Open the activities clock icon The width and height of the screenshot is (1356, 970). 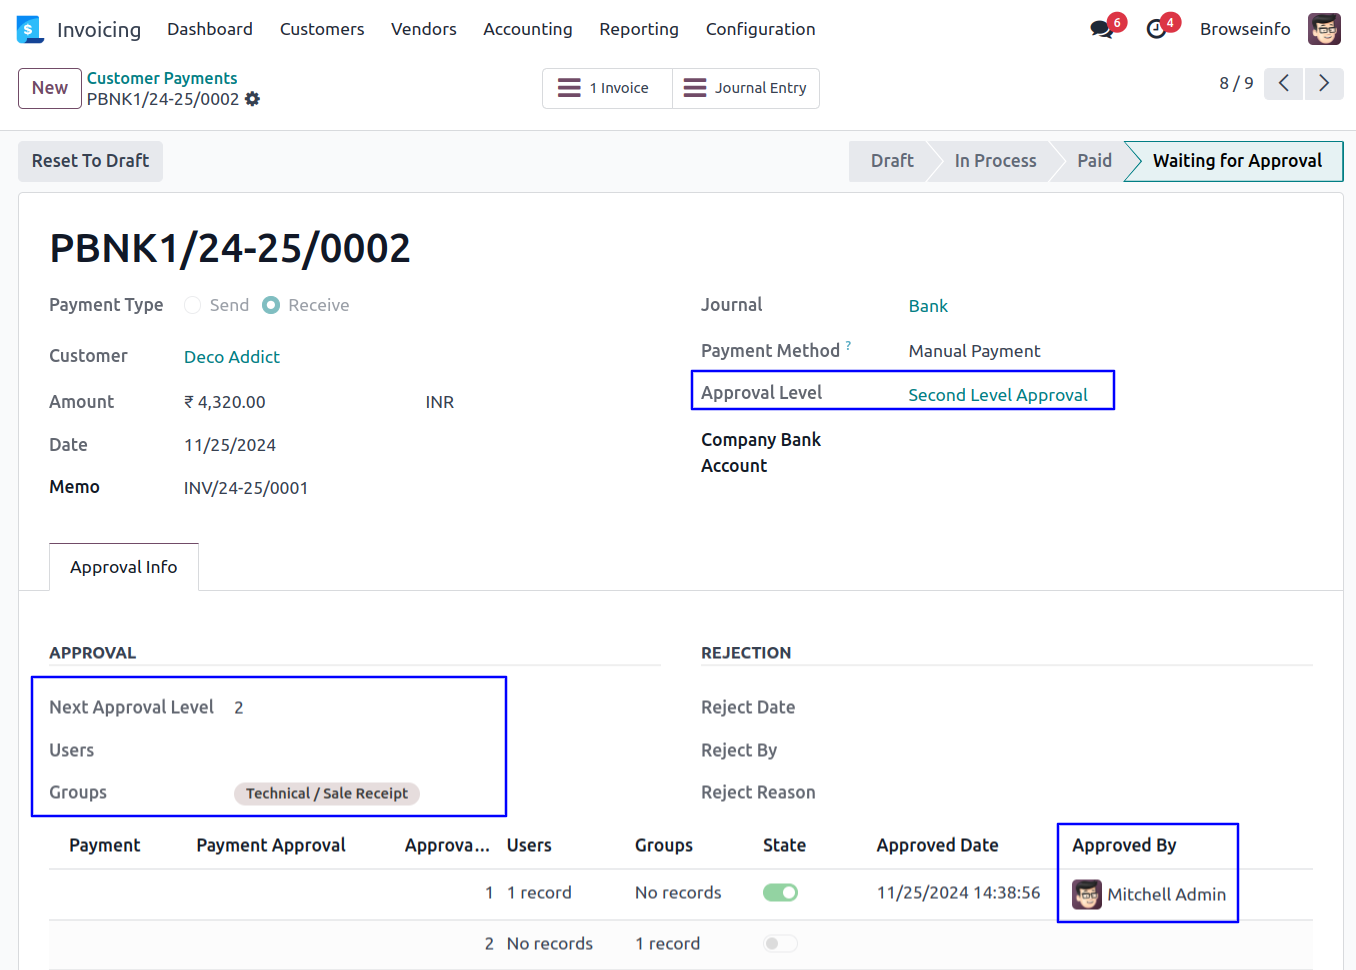[x=1157, y=29]
